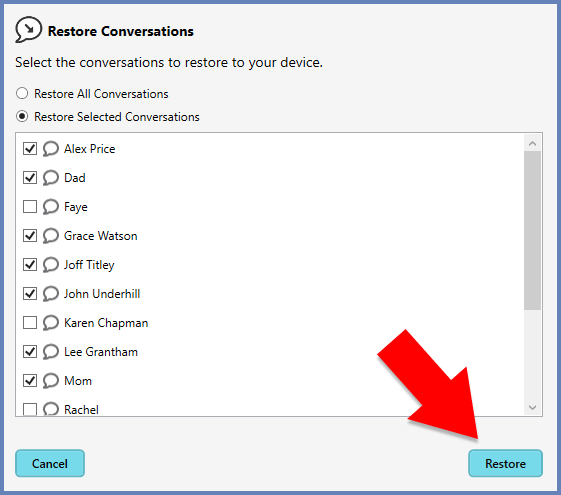Click the Restore button
This screenshot has width=561, height=495.
point(505,464)
